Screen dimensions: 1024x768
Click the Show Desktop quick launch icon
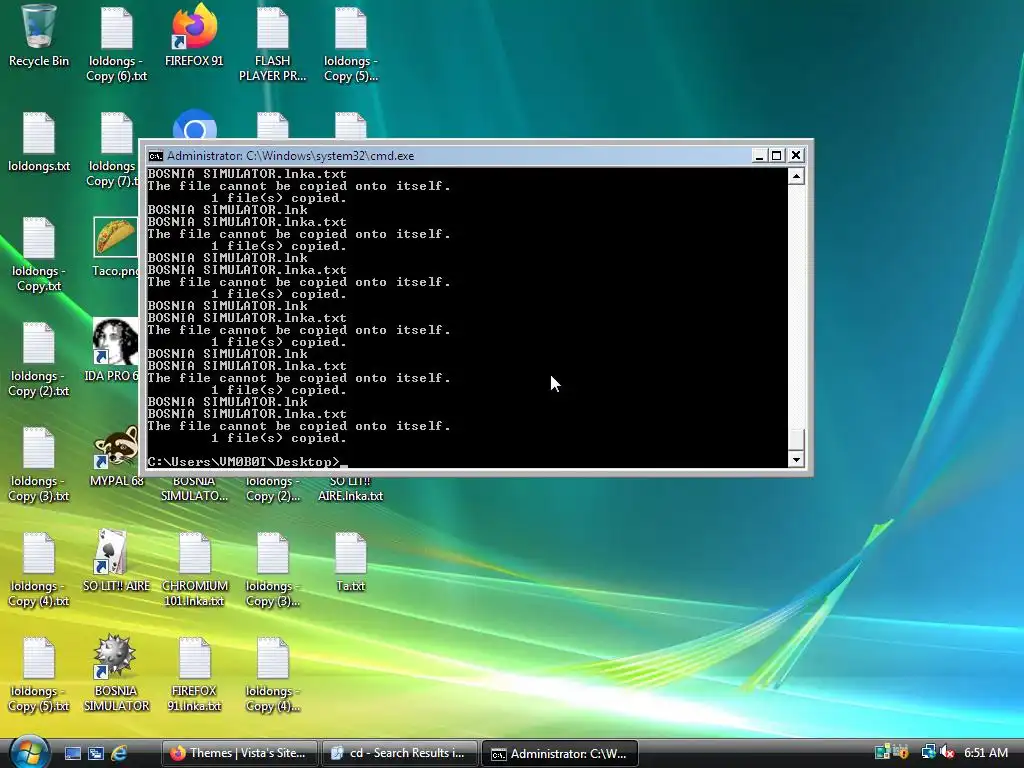pos(72,753)
